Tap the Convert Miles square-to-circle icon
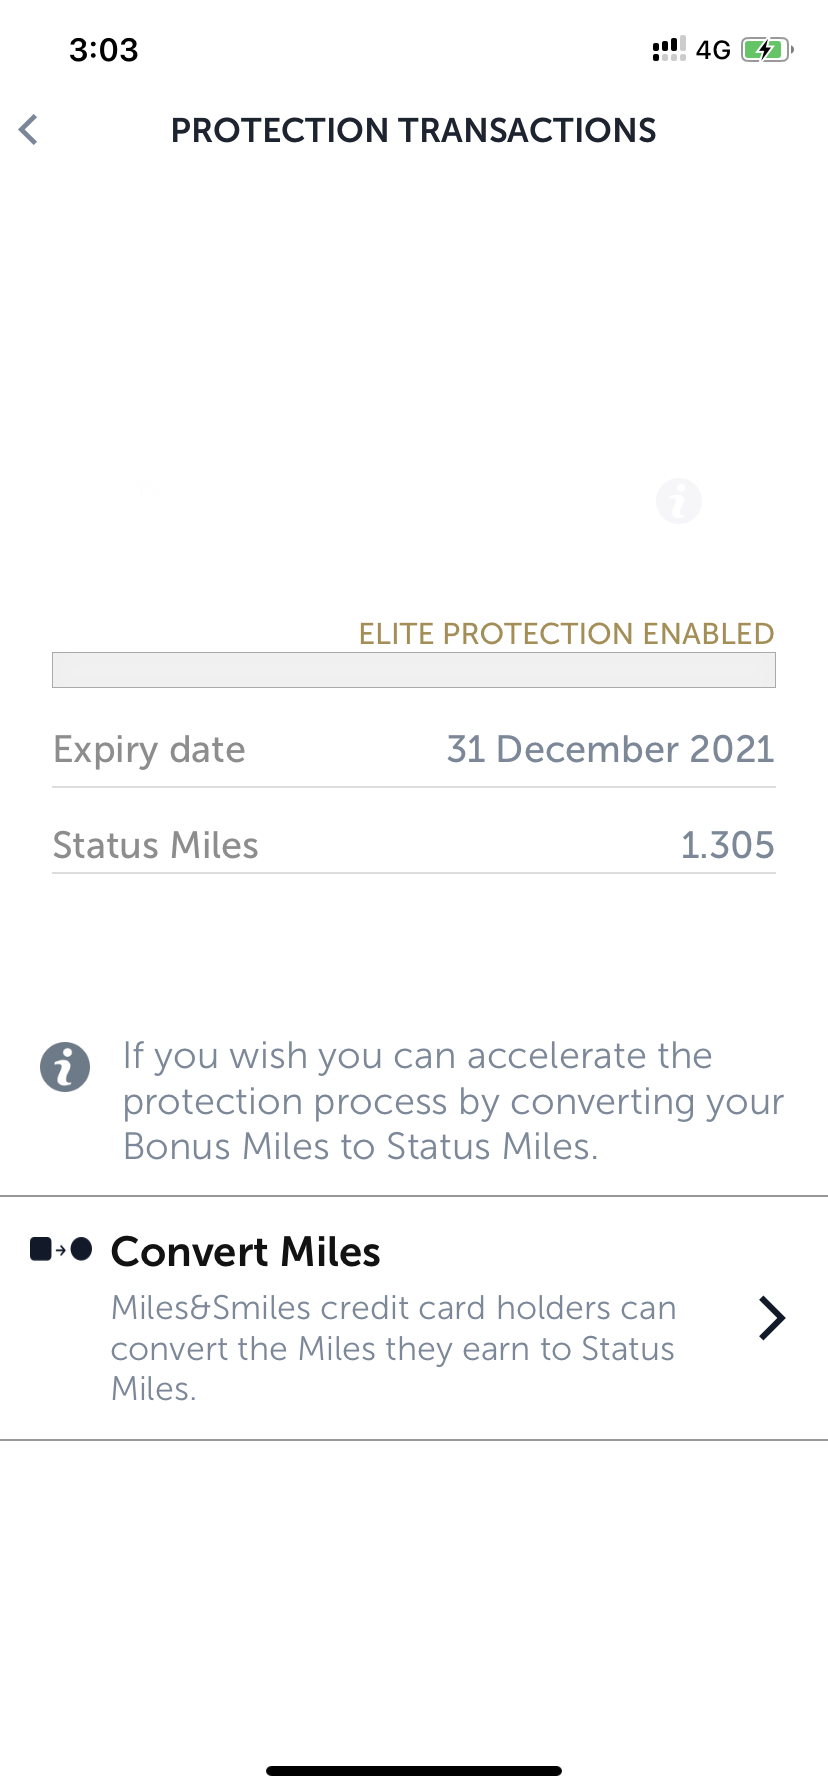Viewport: 828px width, 1792px height. 61,1250
